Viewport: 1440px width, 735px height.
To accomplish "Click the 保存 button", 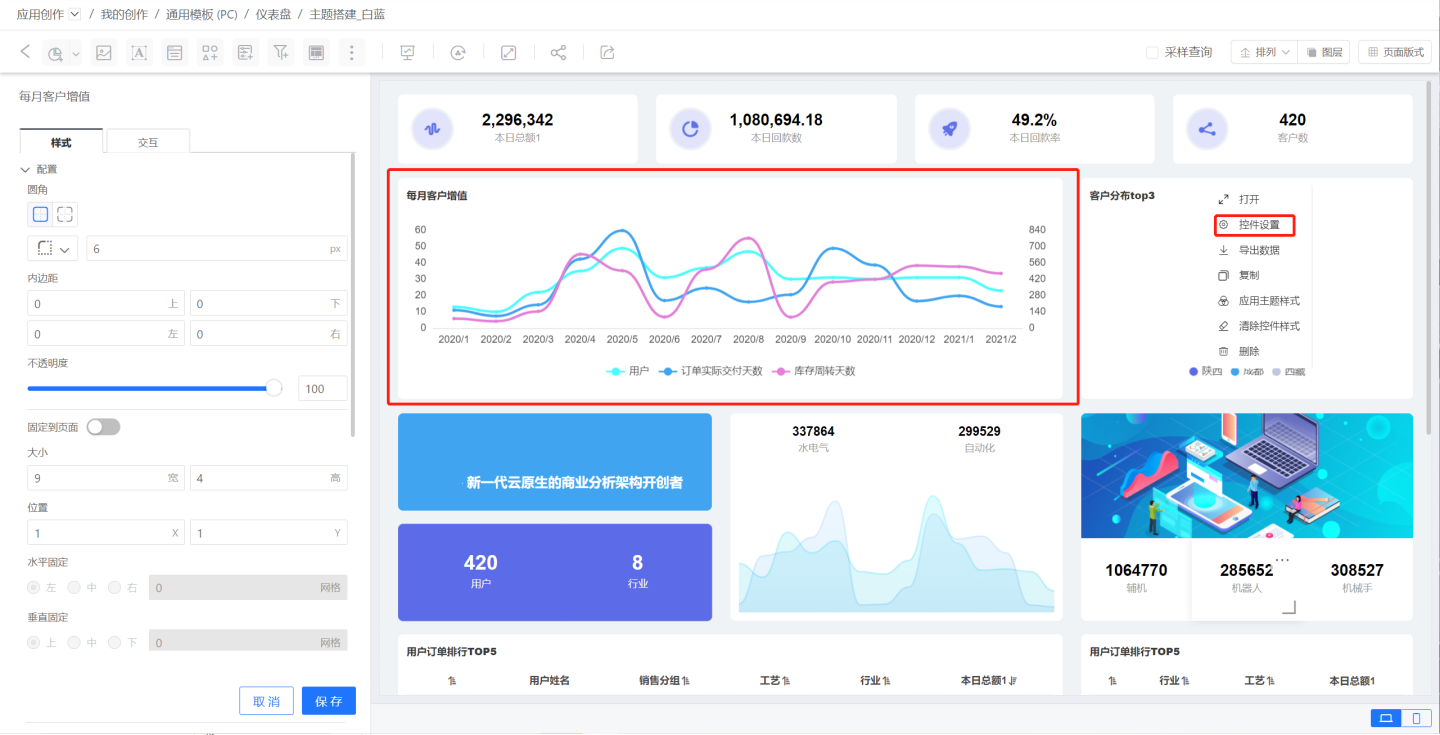I will click(x=328, y=701).
